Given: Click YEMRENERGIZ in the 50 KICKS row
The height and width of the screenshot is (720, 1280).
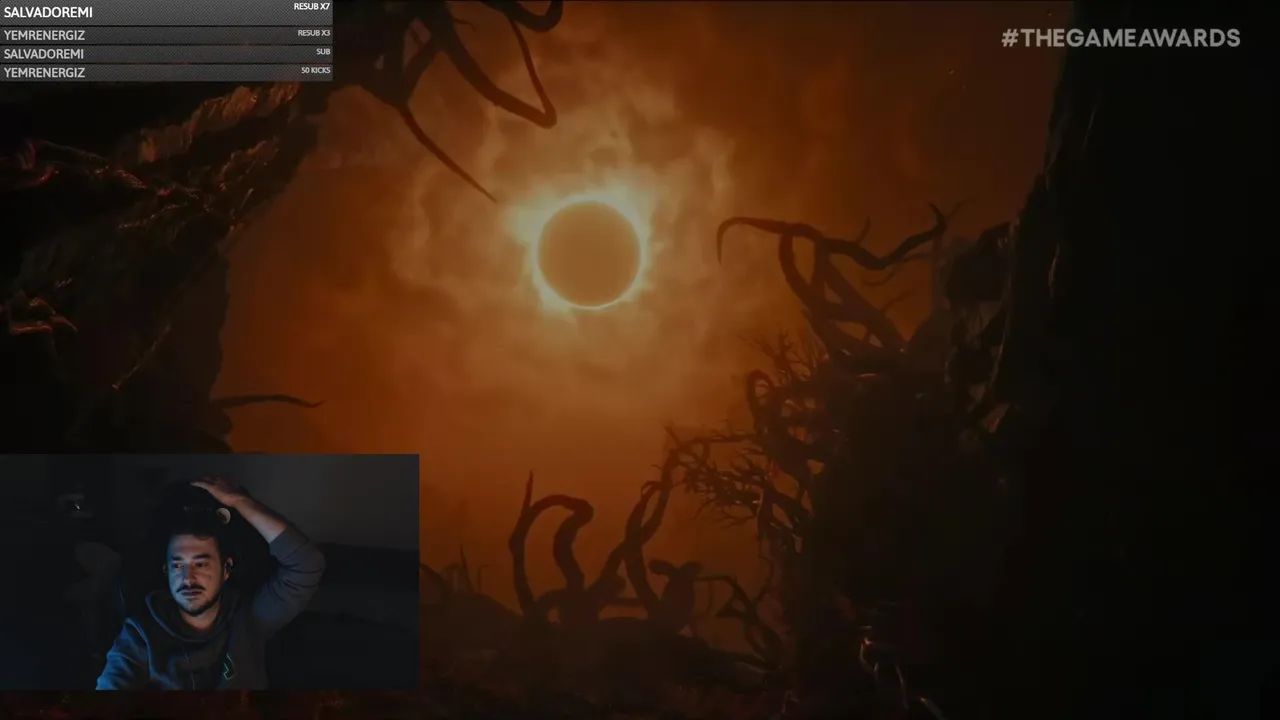Looking at the screenshot, I should [x=44, y=73].
